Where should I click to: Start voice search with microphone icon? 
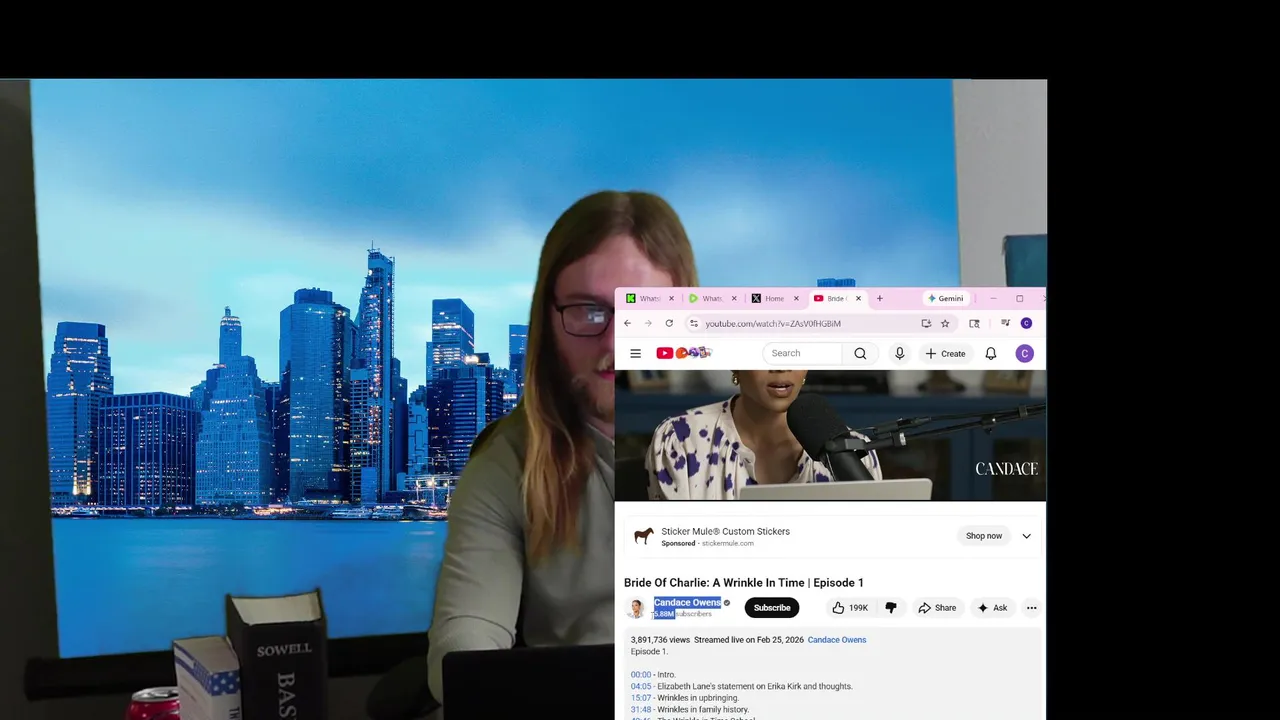click(x=899, y=353)
